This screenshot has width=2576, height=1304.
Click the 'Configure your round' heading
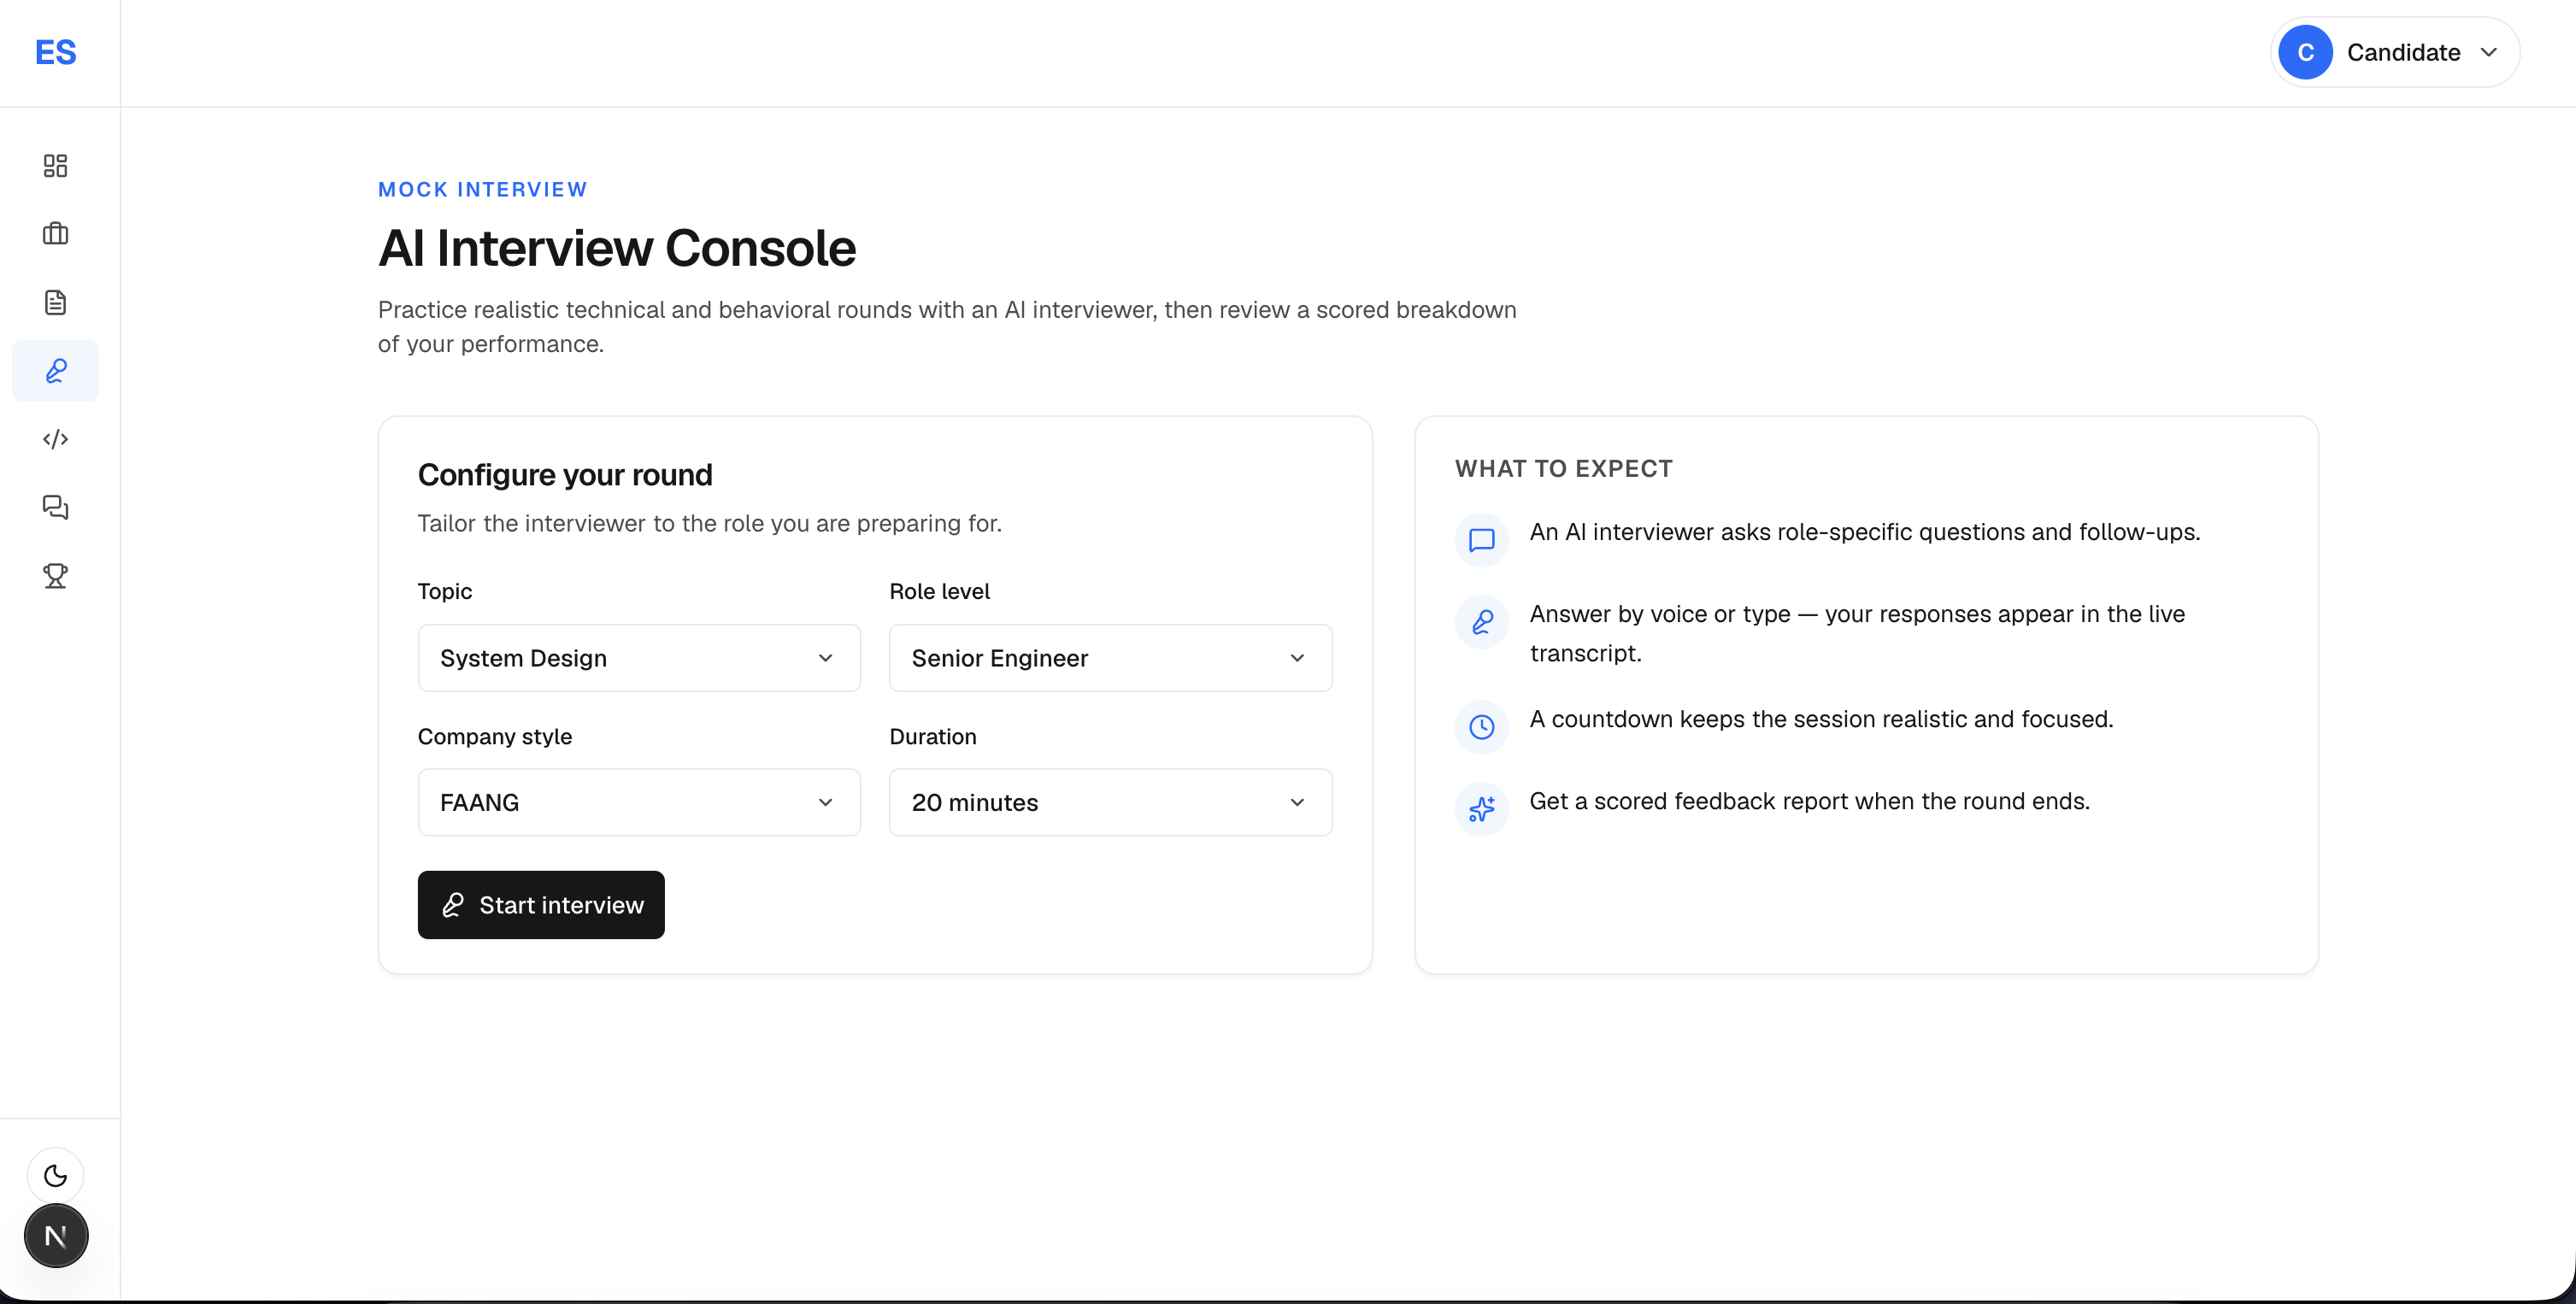565,475
